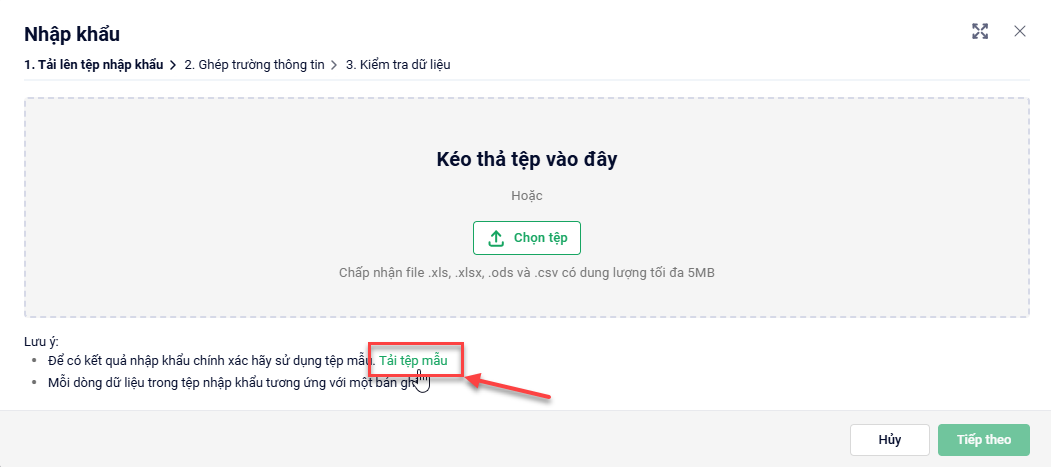Click the chevron before step 3

(x=334, y=65)
